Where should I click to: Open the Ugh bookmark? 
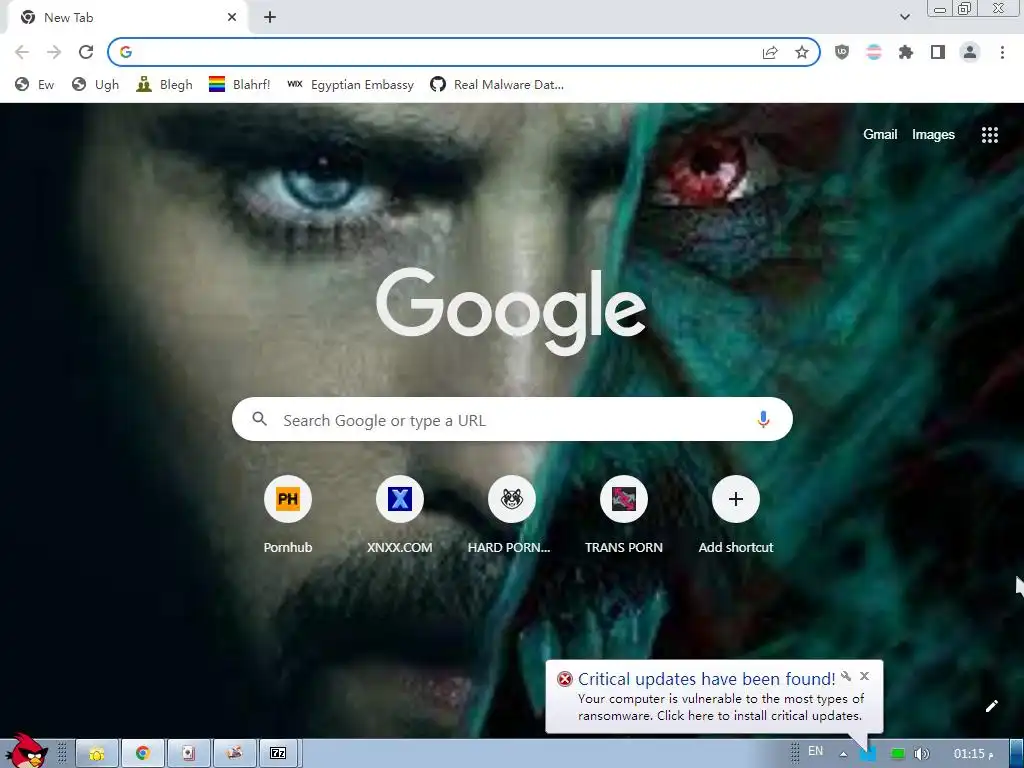click(95, 84)
